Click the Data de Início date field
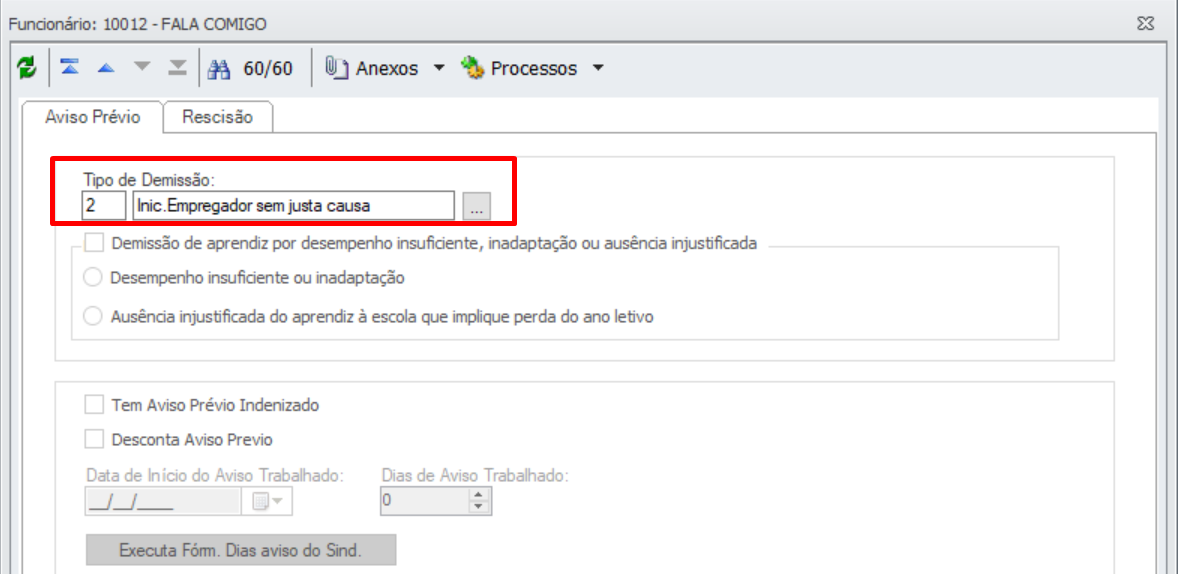Viewport: 1178px width, 574px height. tap(163, 502)
